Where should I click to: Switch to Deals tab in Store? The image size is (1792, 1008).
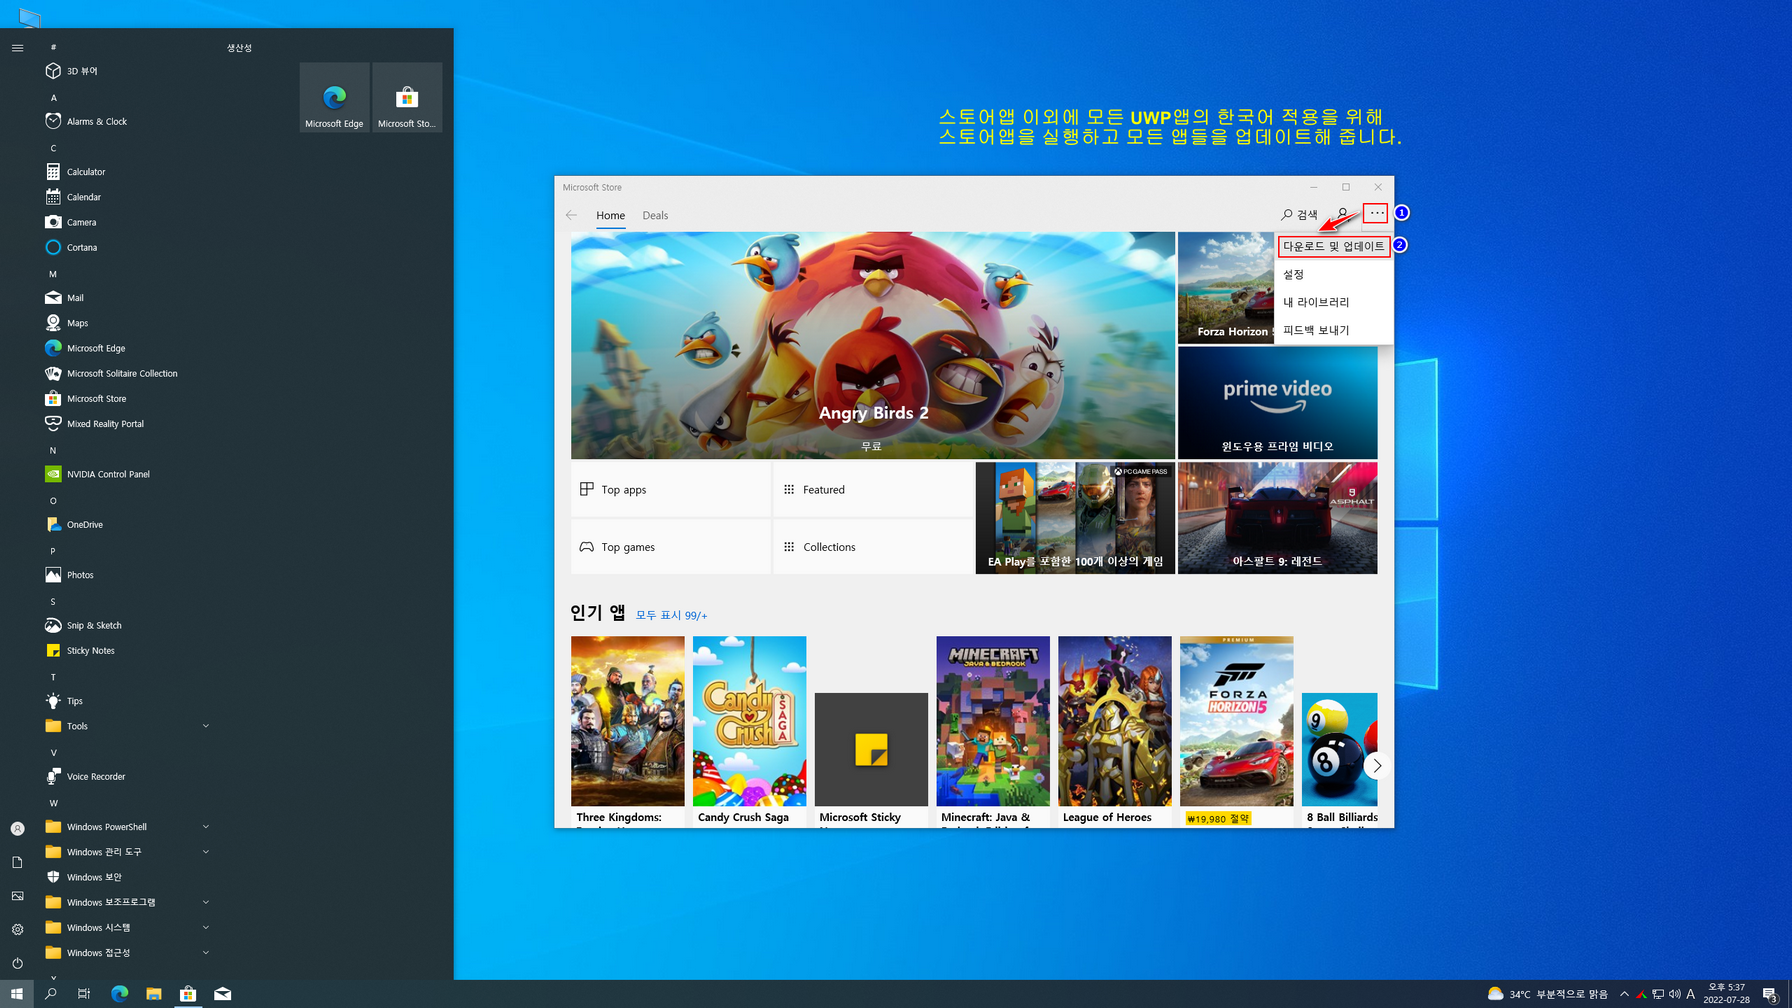point(655,215)
